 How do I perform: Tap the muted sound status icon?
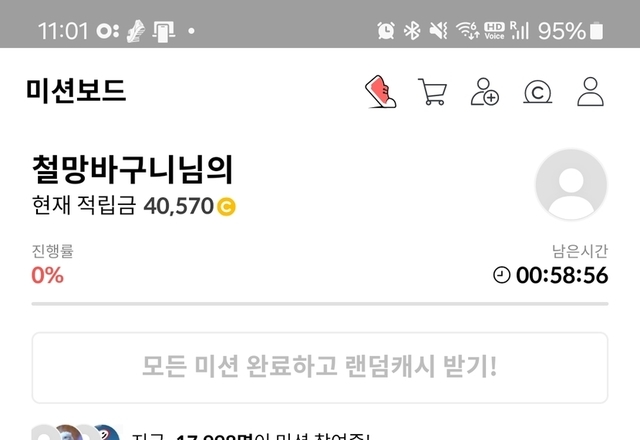(x=438, y=31)
